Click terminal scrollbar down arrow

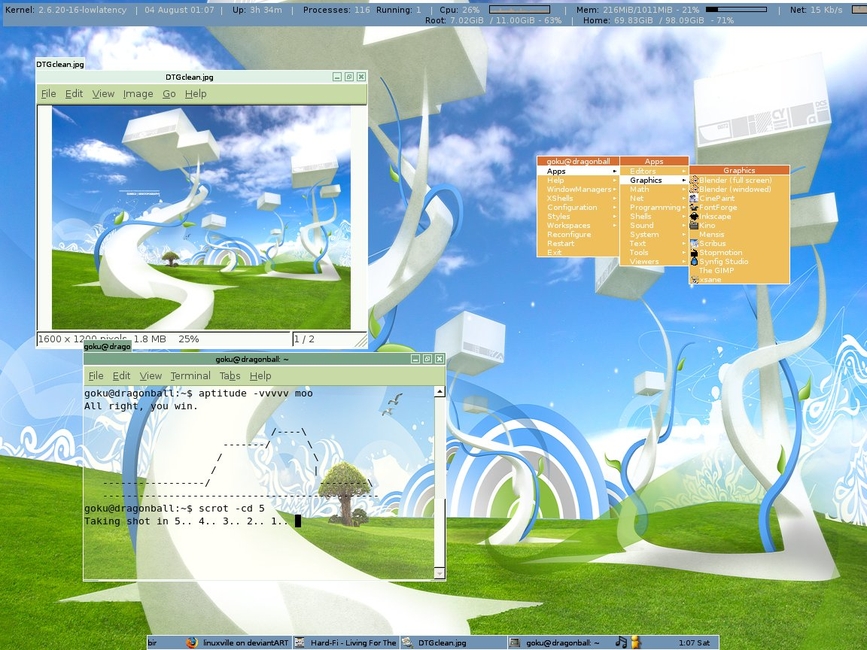point(440,573)
